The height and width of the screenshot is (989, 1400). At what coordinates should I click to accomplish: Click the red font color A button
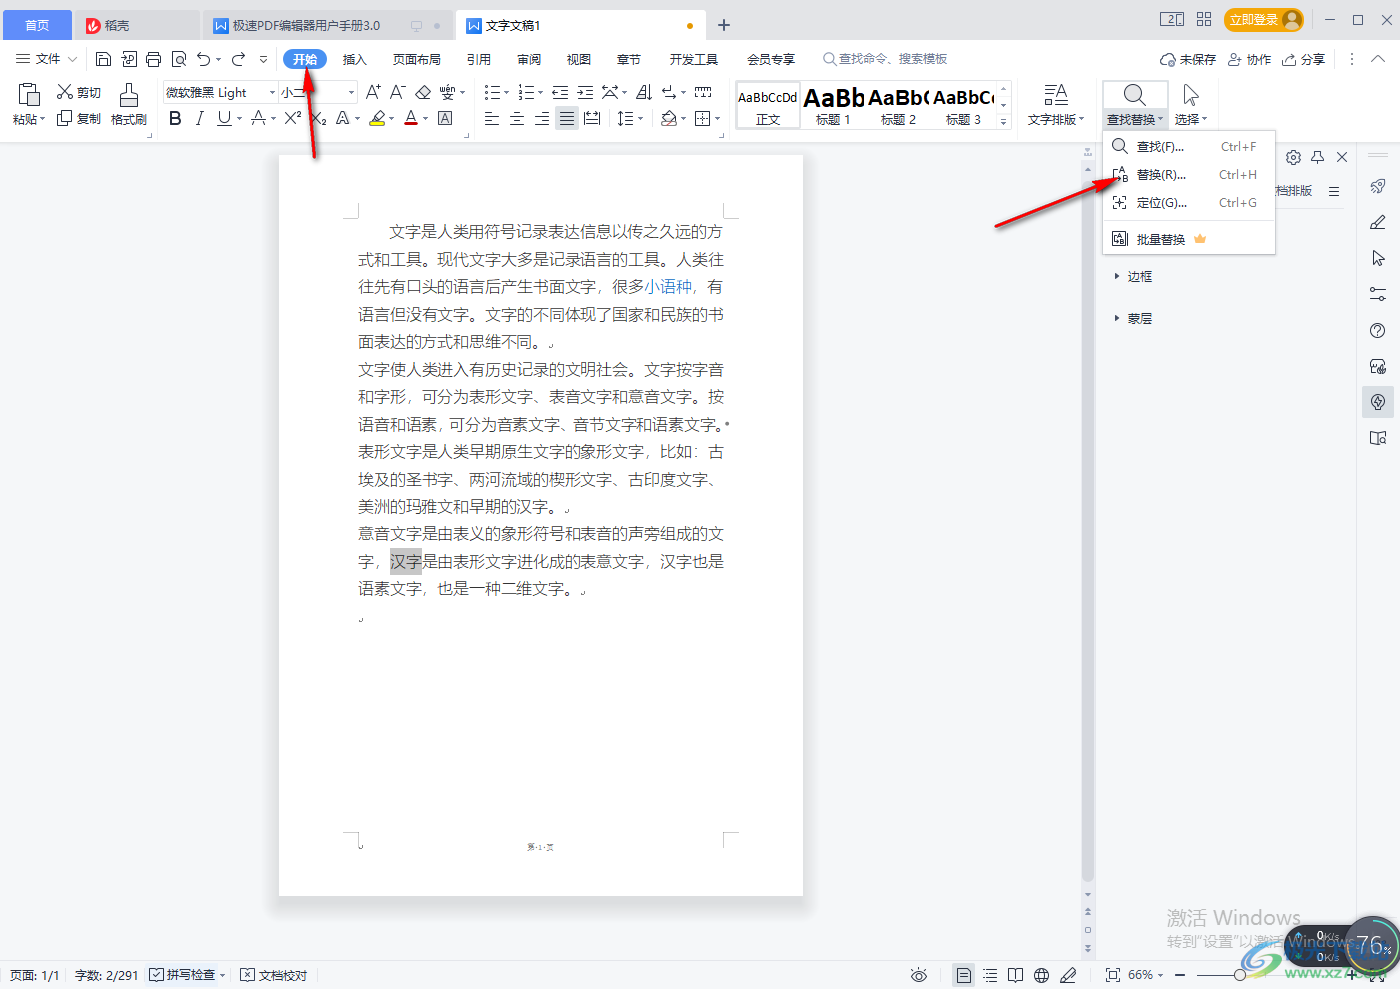(411, 118)
